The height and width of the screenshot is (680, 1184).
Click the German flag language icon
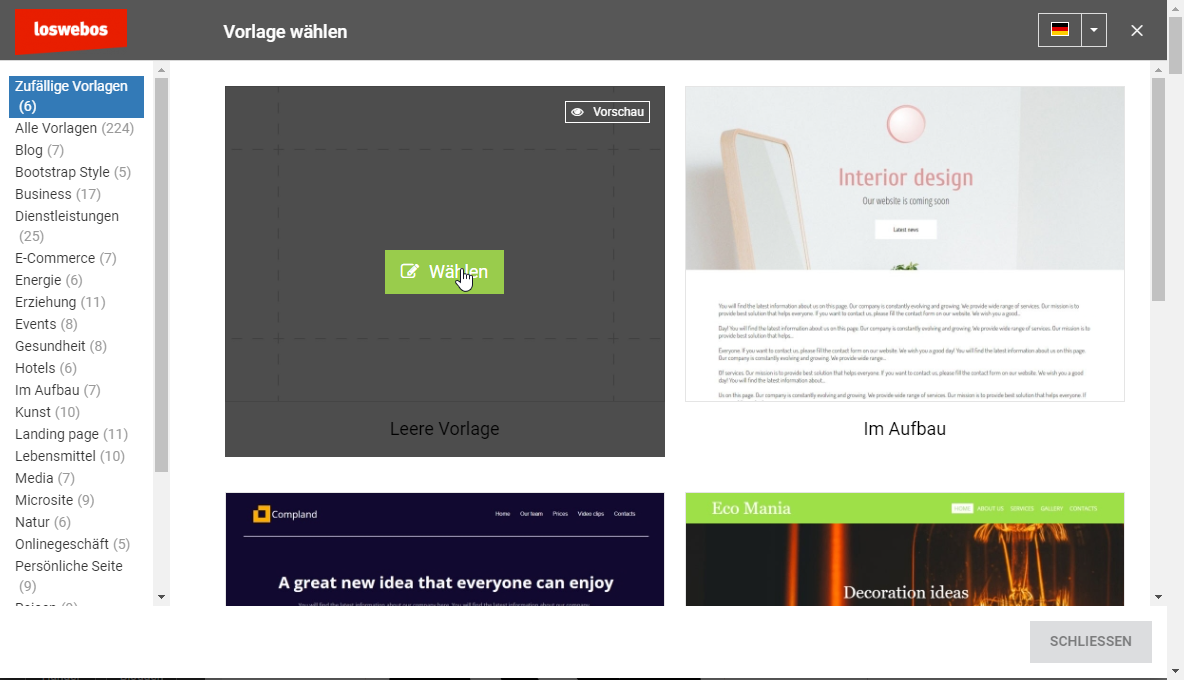(x=1060, y=30)
